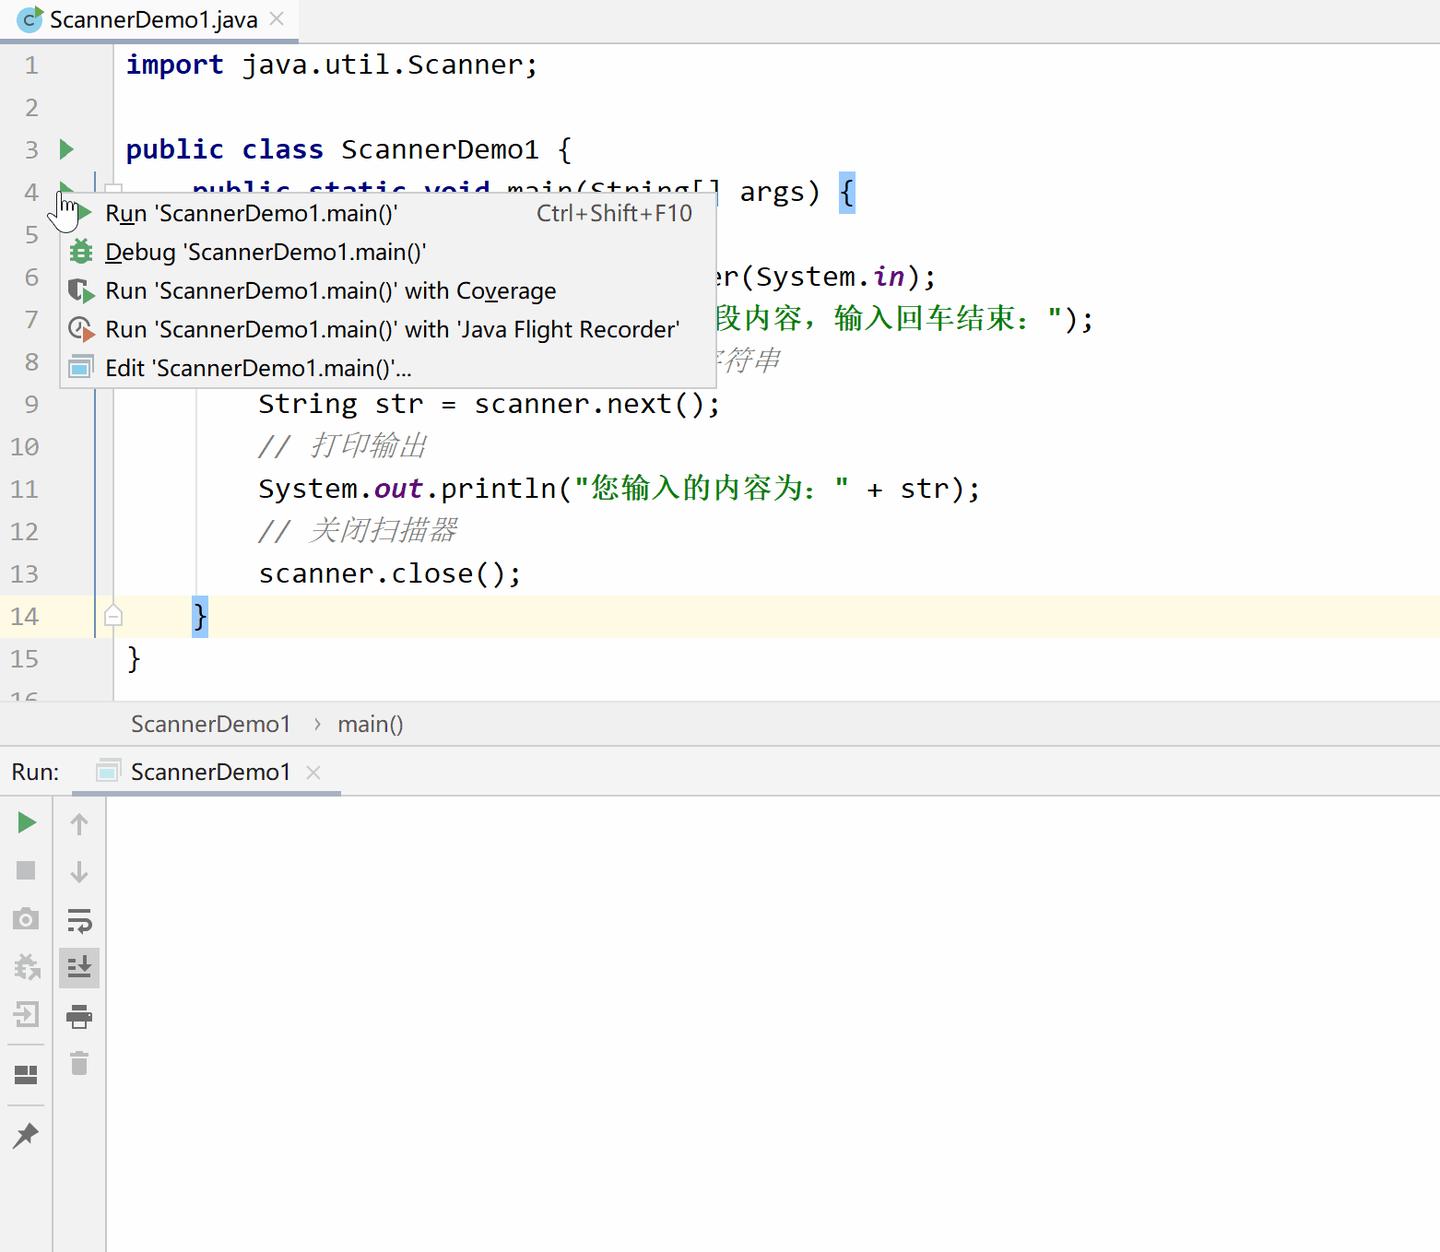This screenshot has height=1252, width=1440.
Task: Toggle Scroll to End in the Run console toolbar
Action: click(79, 968)
